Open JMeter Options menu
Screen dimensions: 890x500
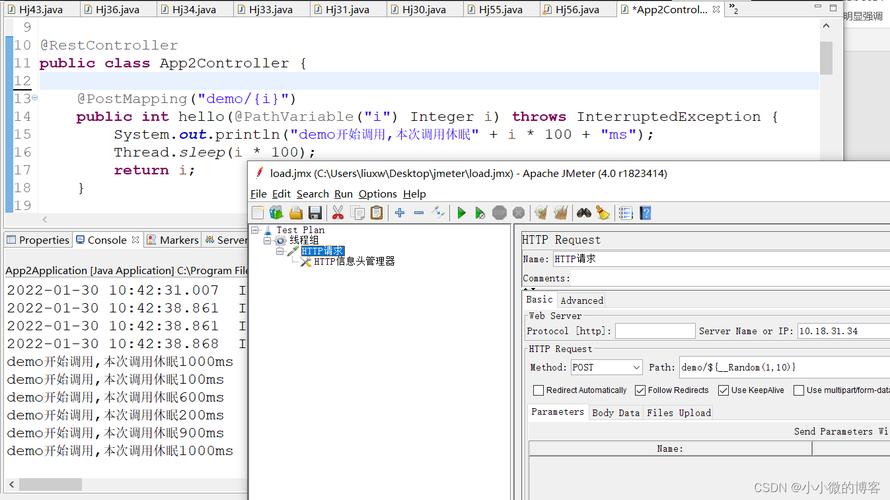(377, 194)
